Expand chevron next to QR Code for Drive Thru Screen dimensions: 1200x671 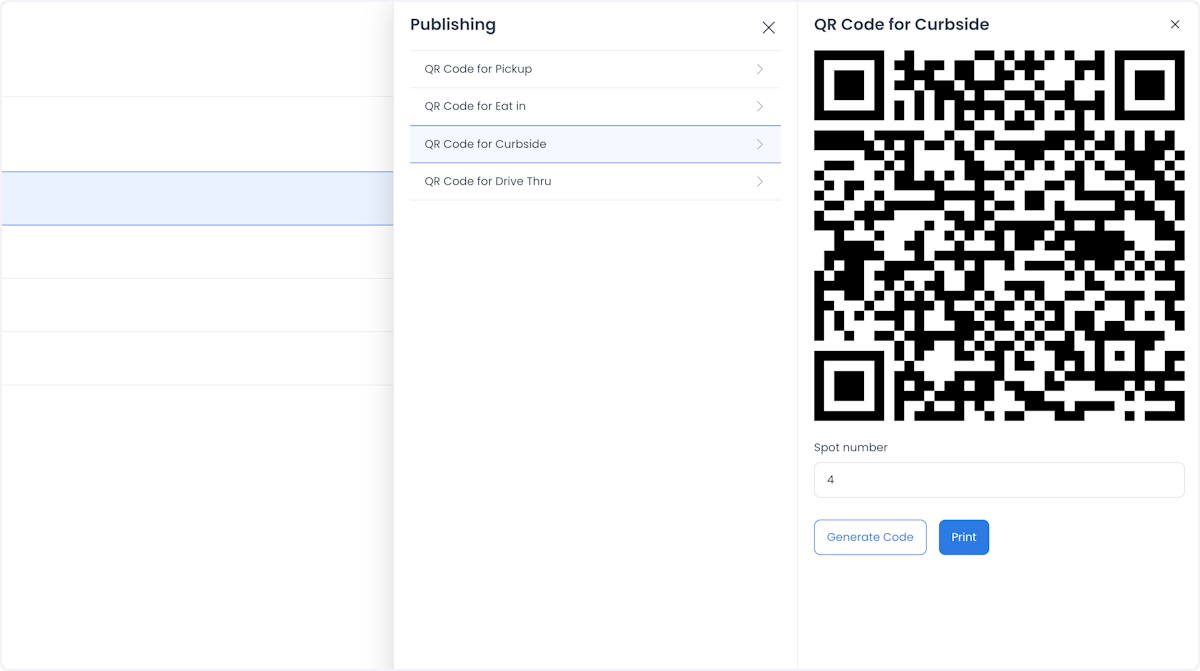760,181
